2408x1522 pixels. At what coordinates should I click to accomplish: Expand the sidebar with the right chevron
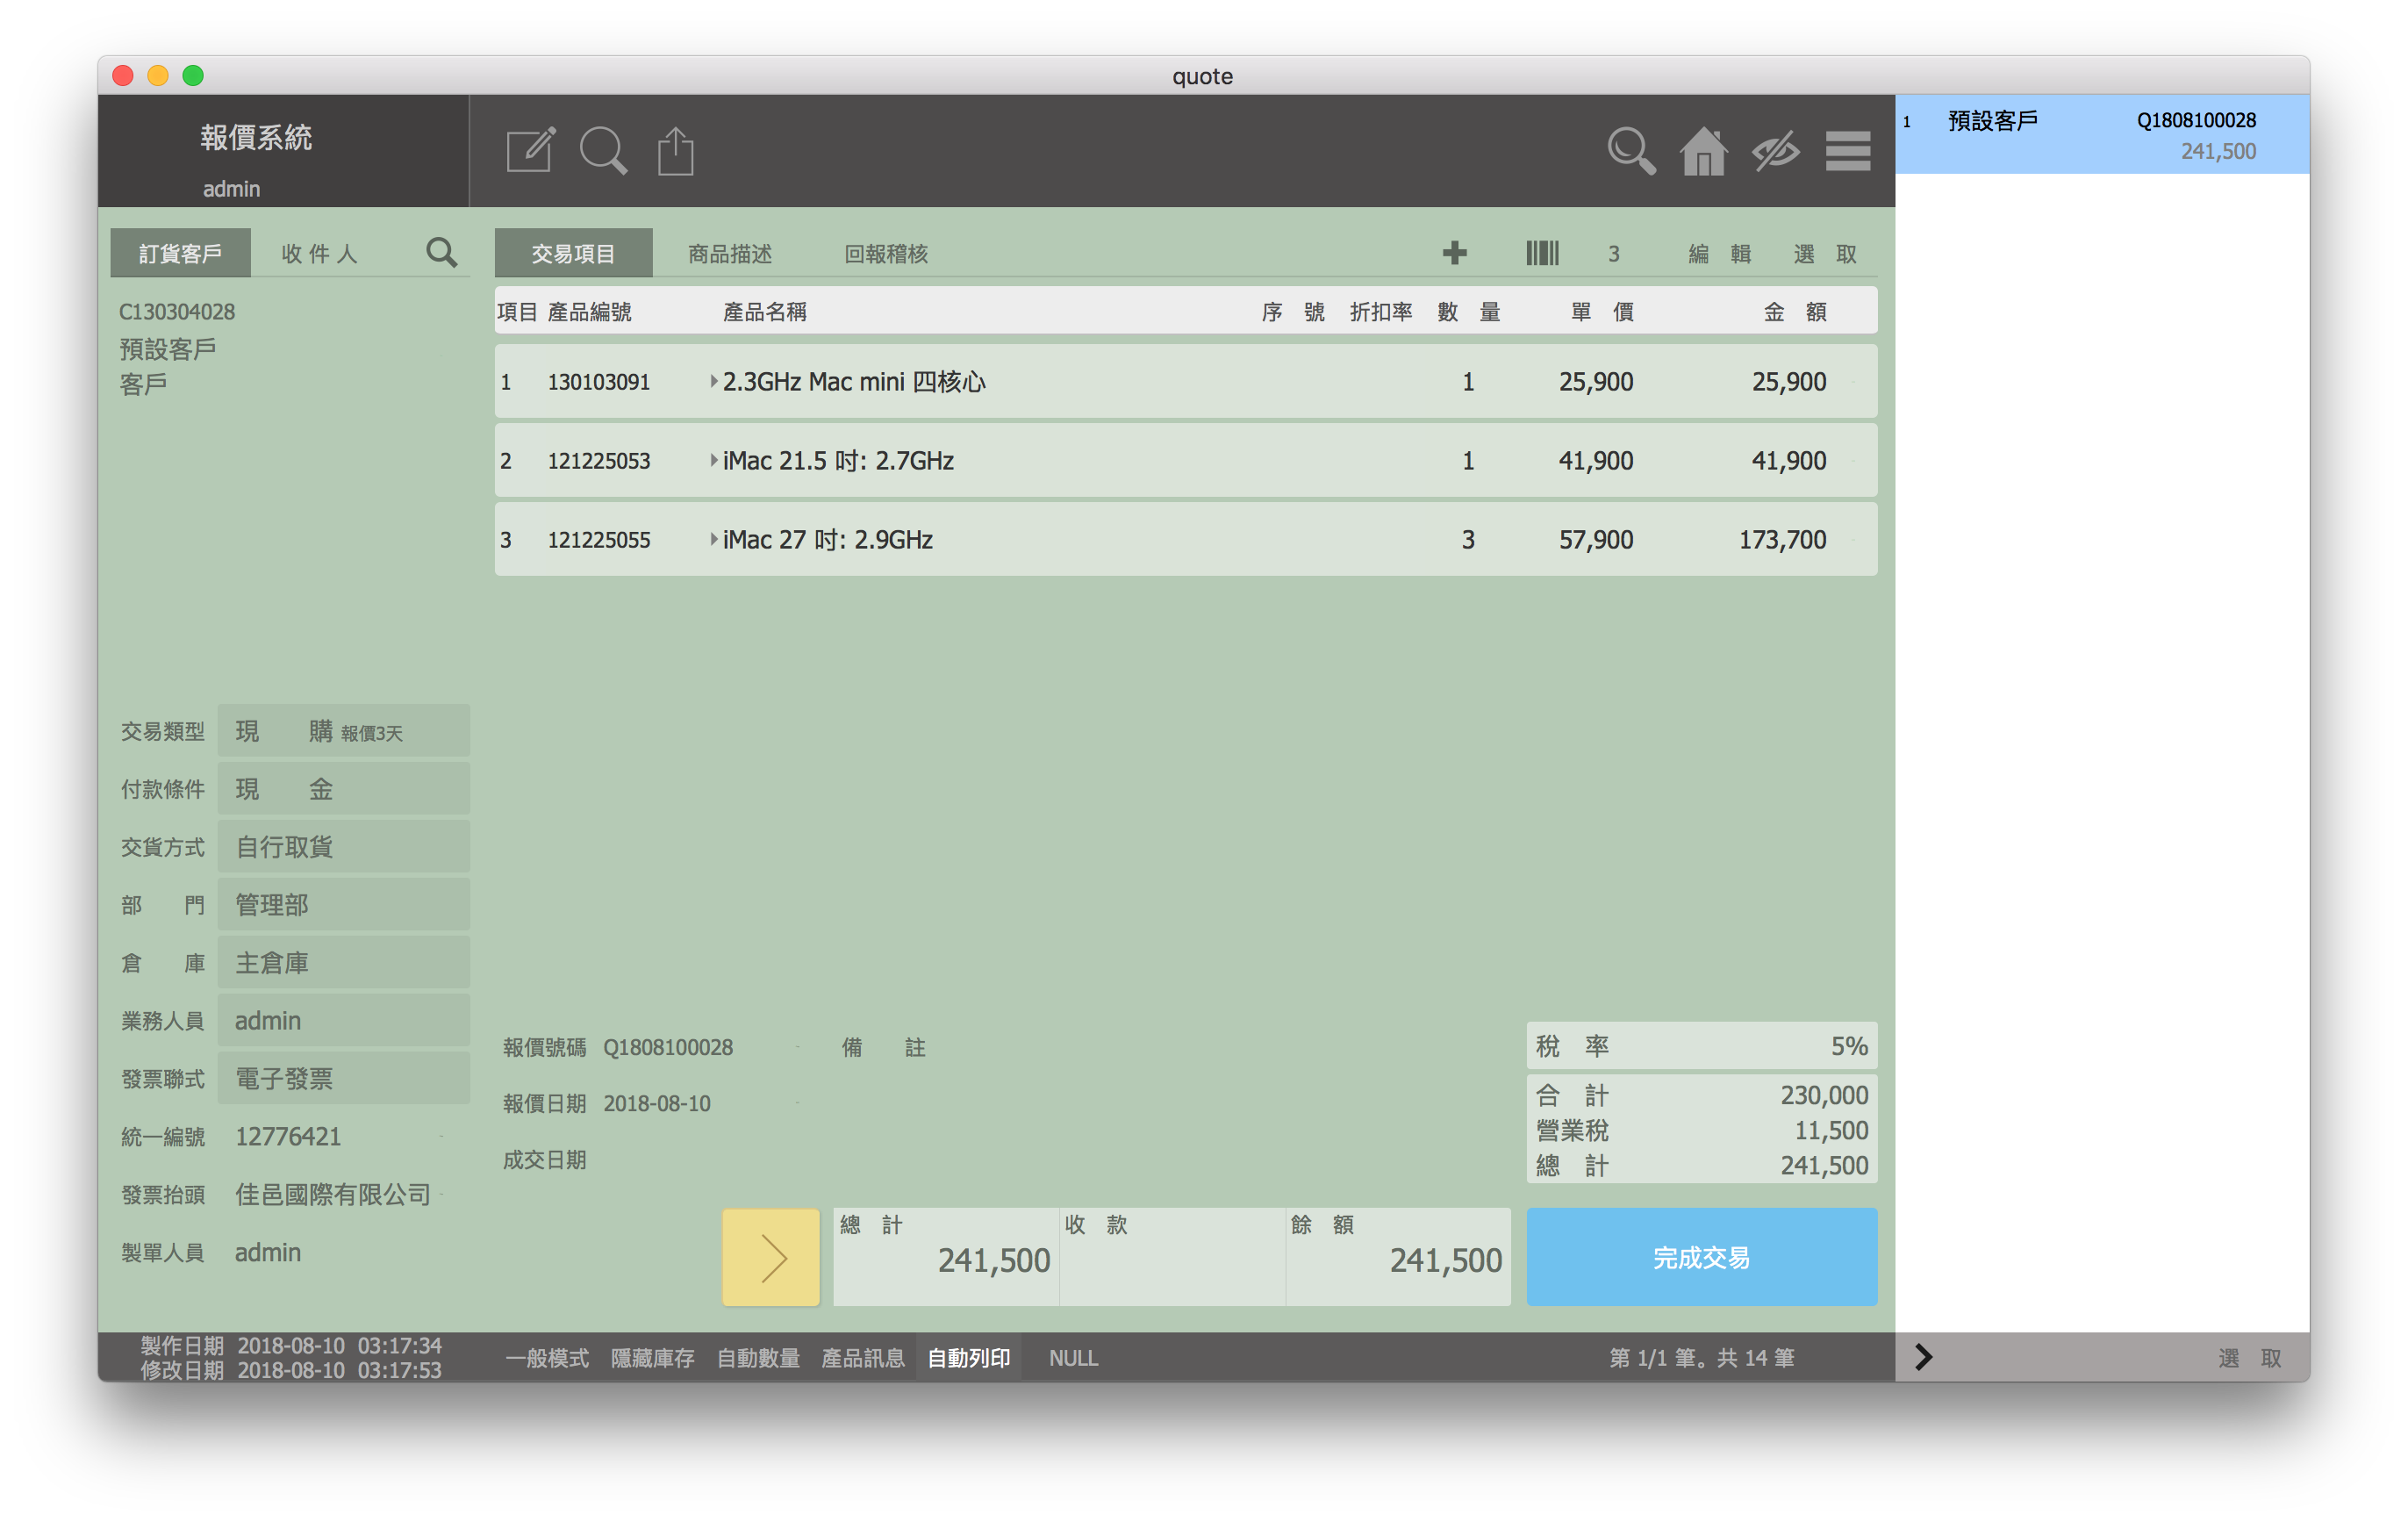pos(1922,1357)
